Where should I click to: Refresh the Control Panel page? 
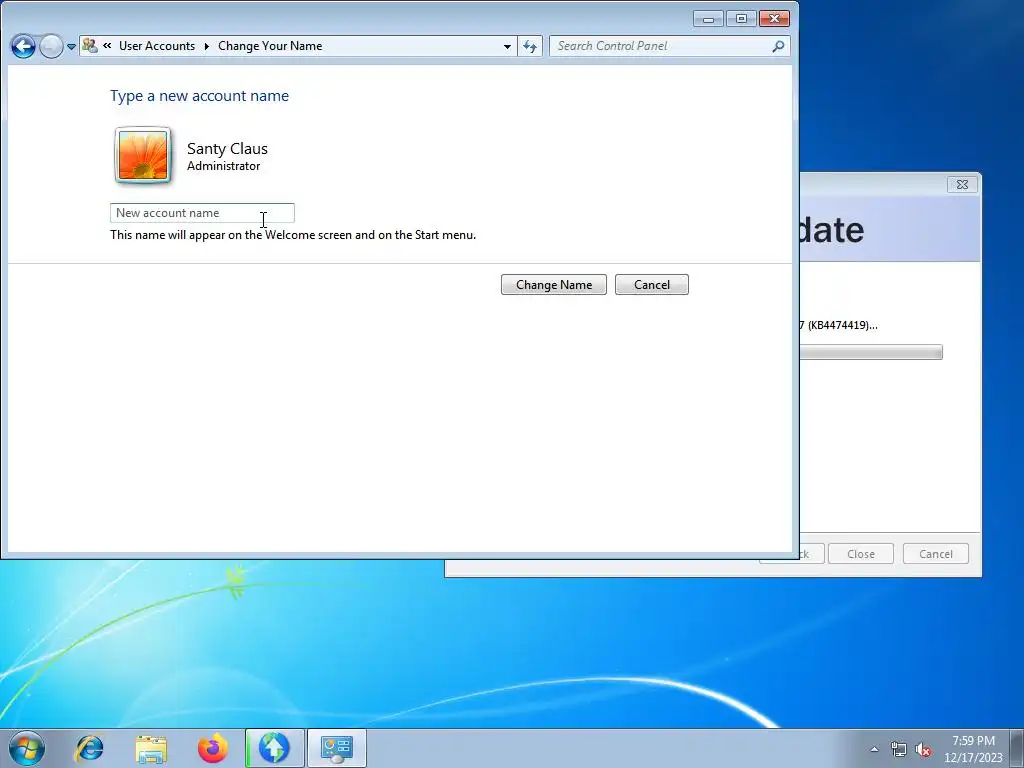pyautogui.click(x=530, y=46)
